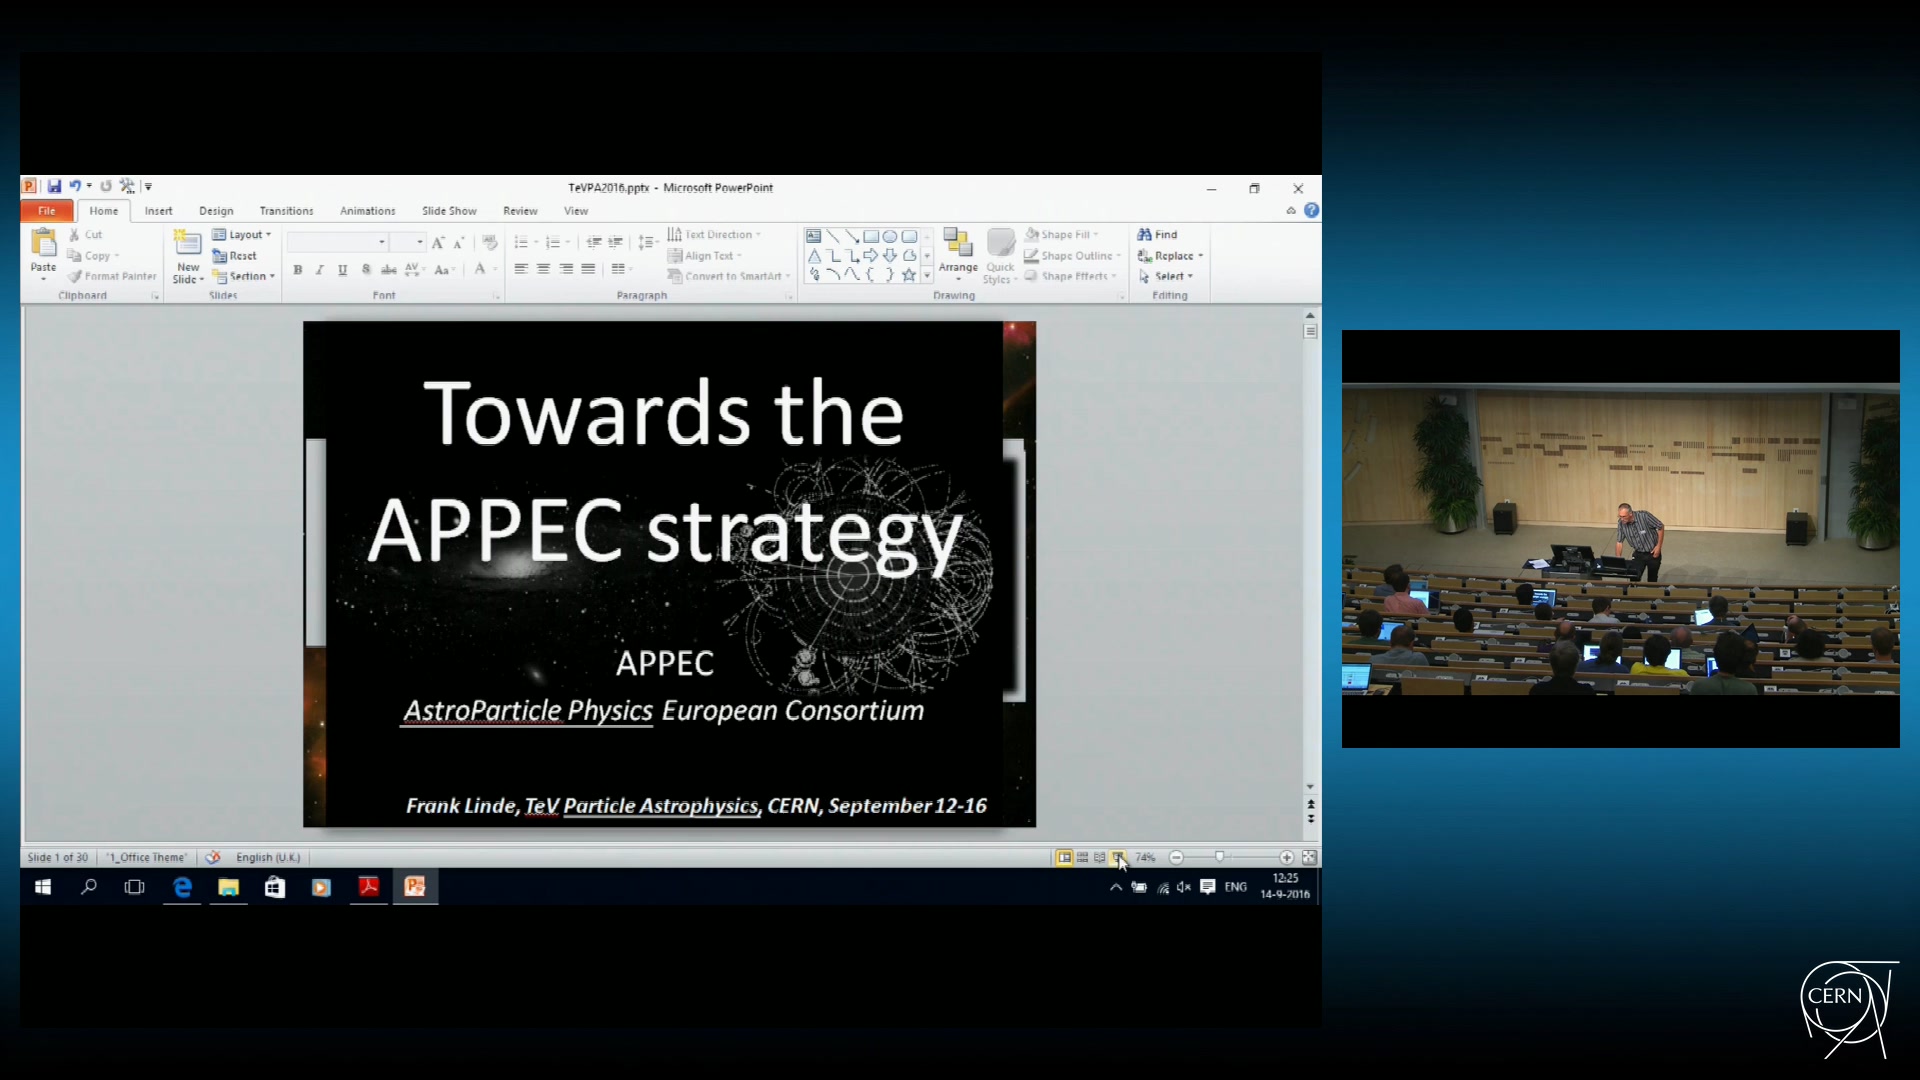The width and height of the screenshot is (1920, 1080).
Task: Click the Format Painter brush icon
Action: 74,277
